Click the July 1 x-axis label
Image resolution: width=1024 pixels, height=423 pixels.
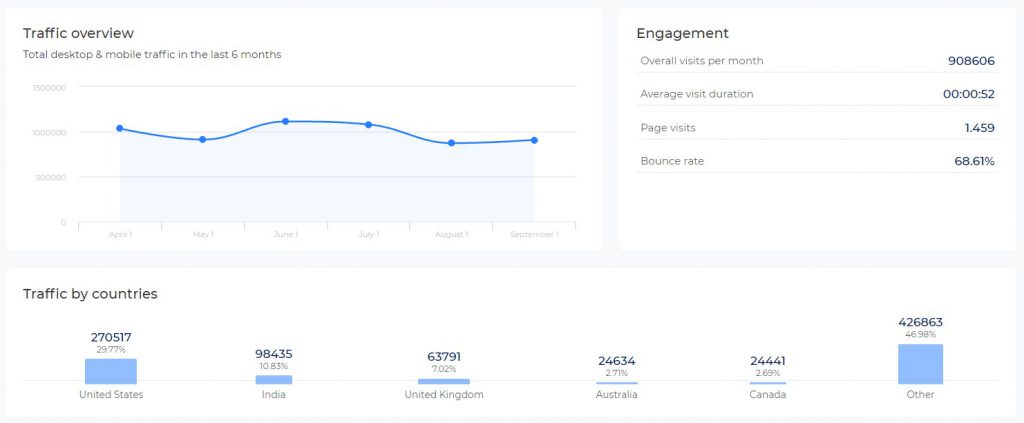pos(368,234)
